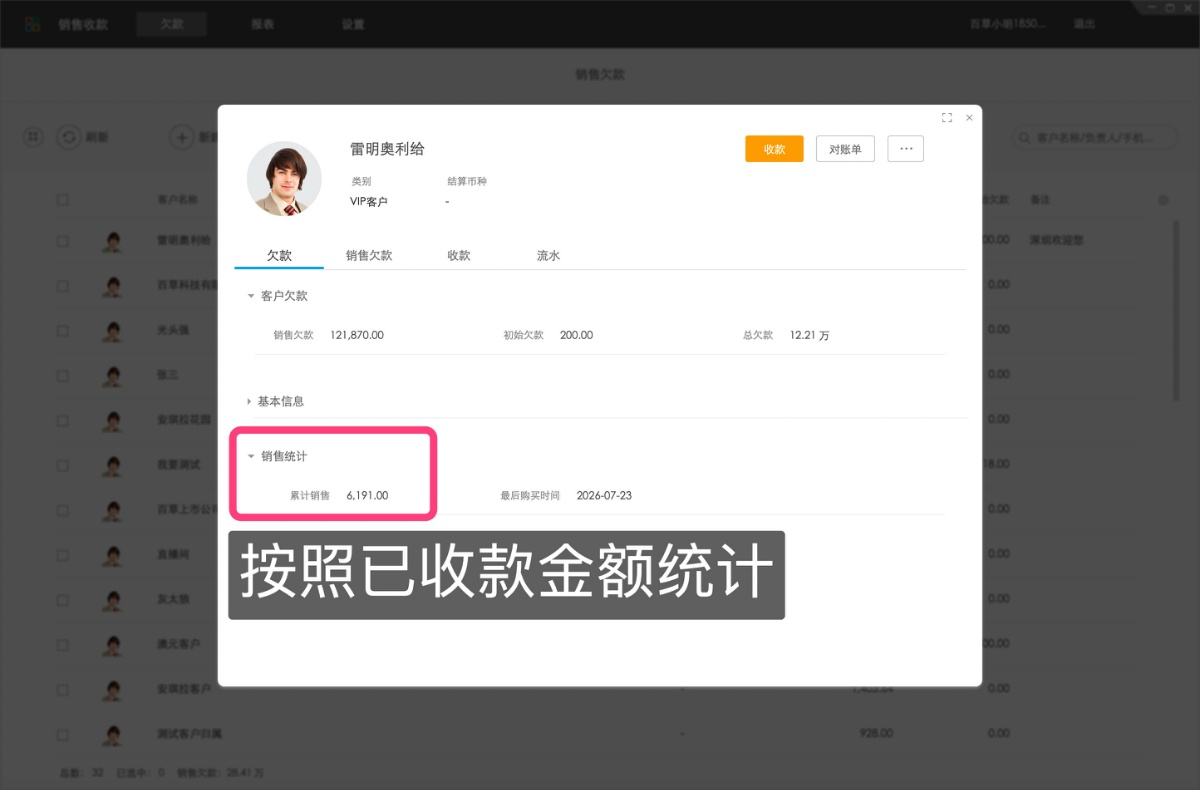1200x790 pixels.
Task: Tick the checkbox for row 灰太狼
Action: point(63,598)
